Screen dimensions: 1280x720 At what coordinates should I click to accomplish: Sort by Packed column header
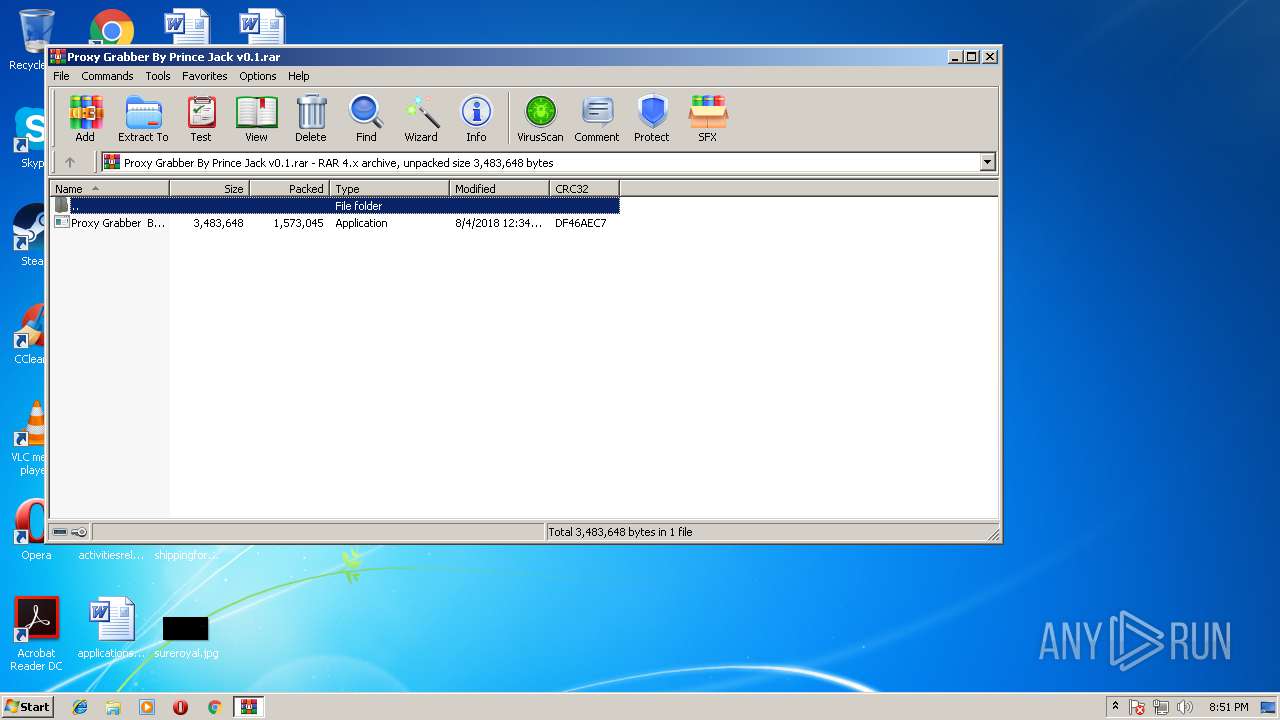[x=290, y=188]
